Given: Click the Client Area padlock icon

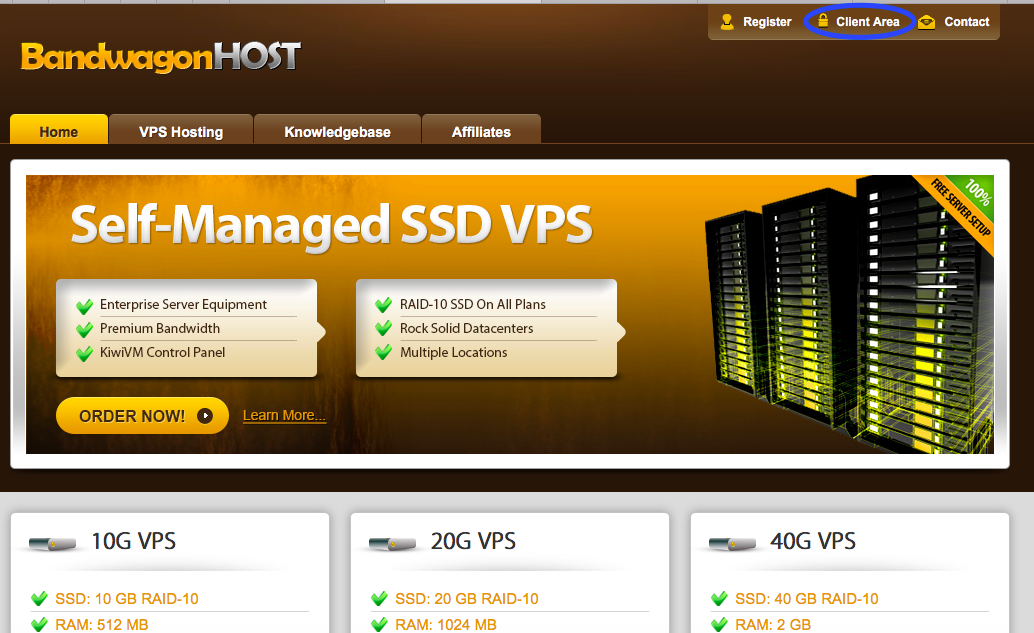Looking at the screenshot, I should [x=822, y=21].
